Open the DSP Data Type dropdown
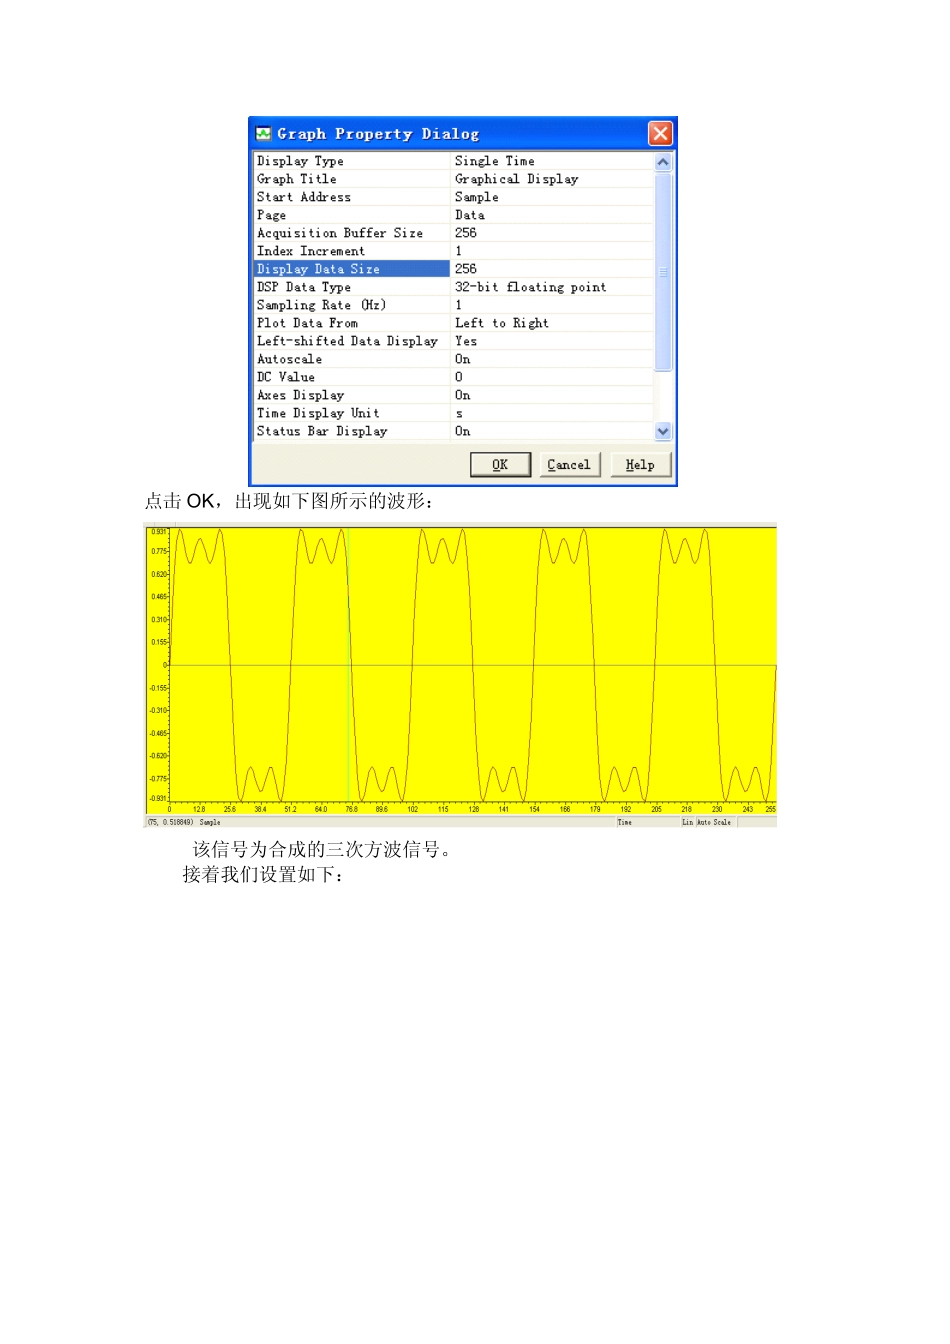This screenshot has width=950, height=1344. pyautogui.click(x=530, y=286)
